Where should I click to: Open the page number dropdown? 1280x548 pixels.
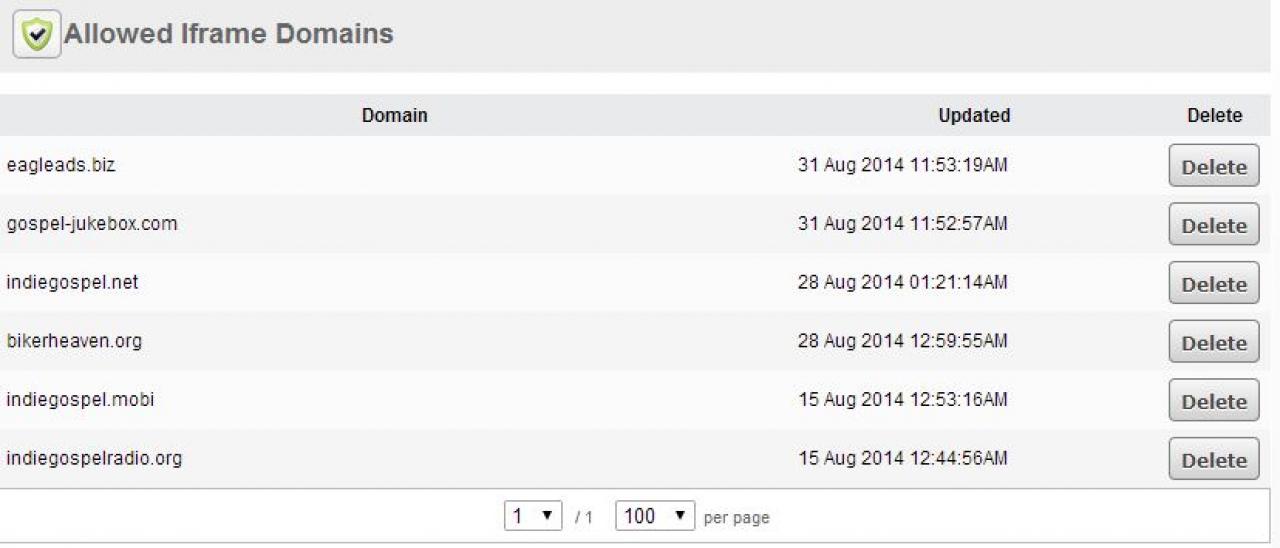[532, 516]
